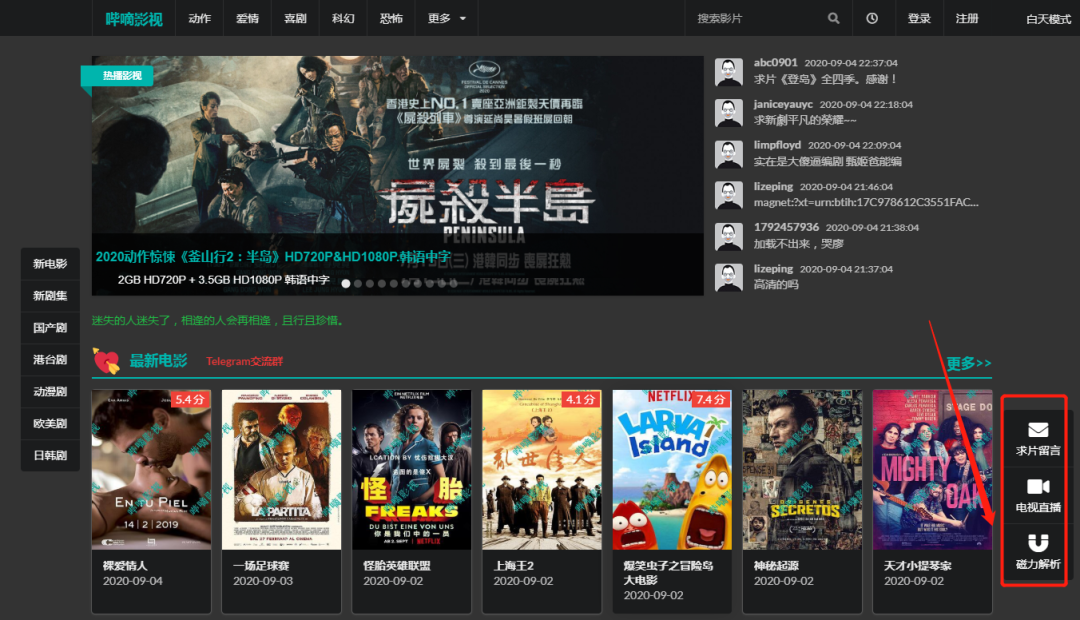Screen dimensions: 1080x620
Task: Go to 哔嘀影视 home logo
Action: tap(134, 19)
